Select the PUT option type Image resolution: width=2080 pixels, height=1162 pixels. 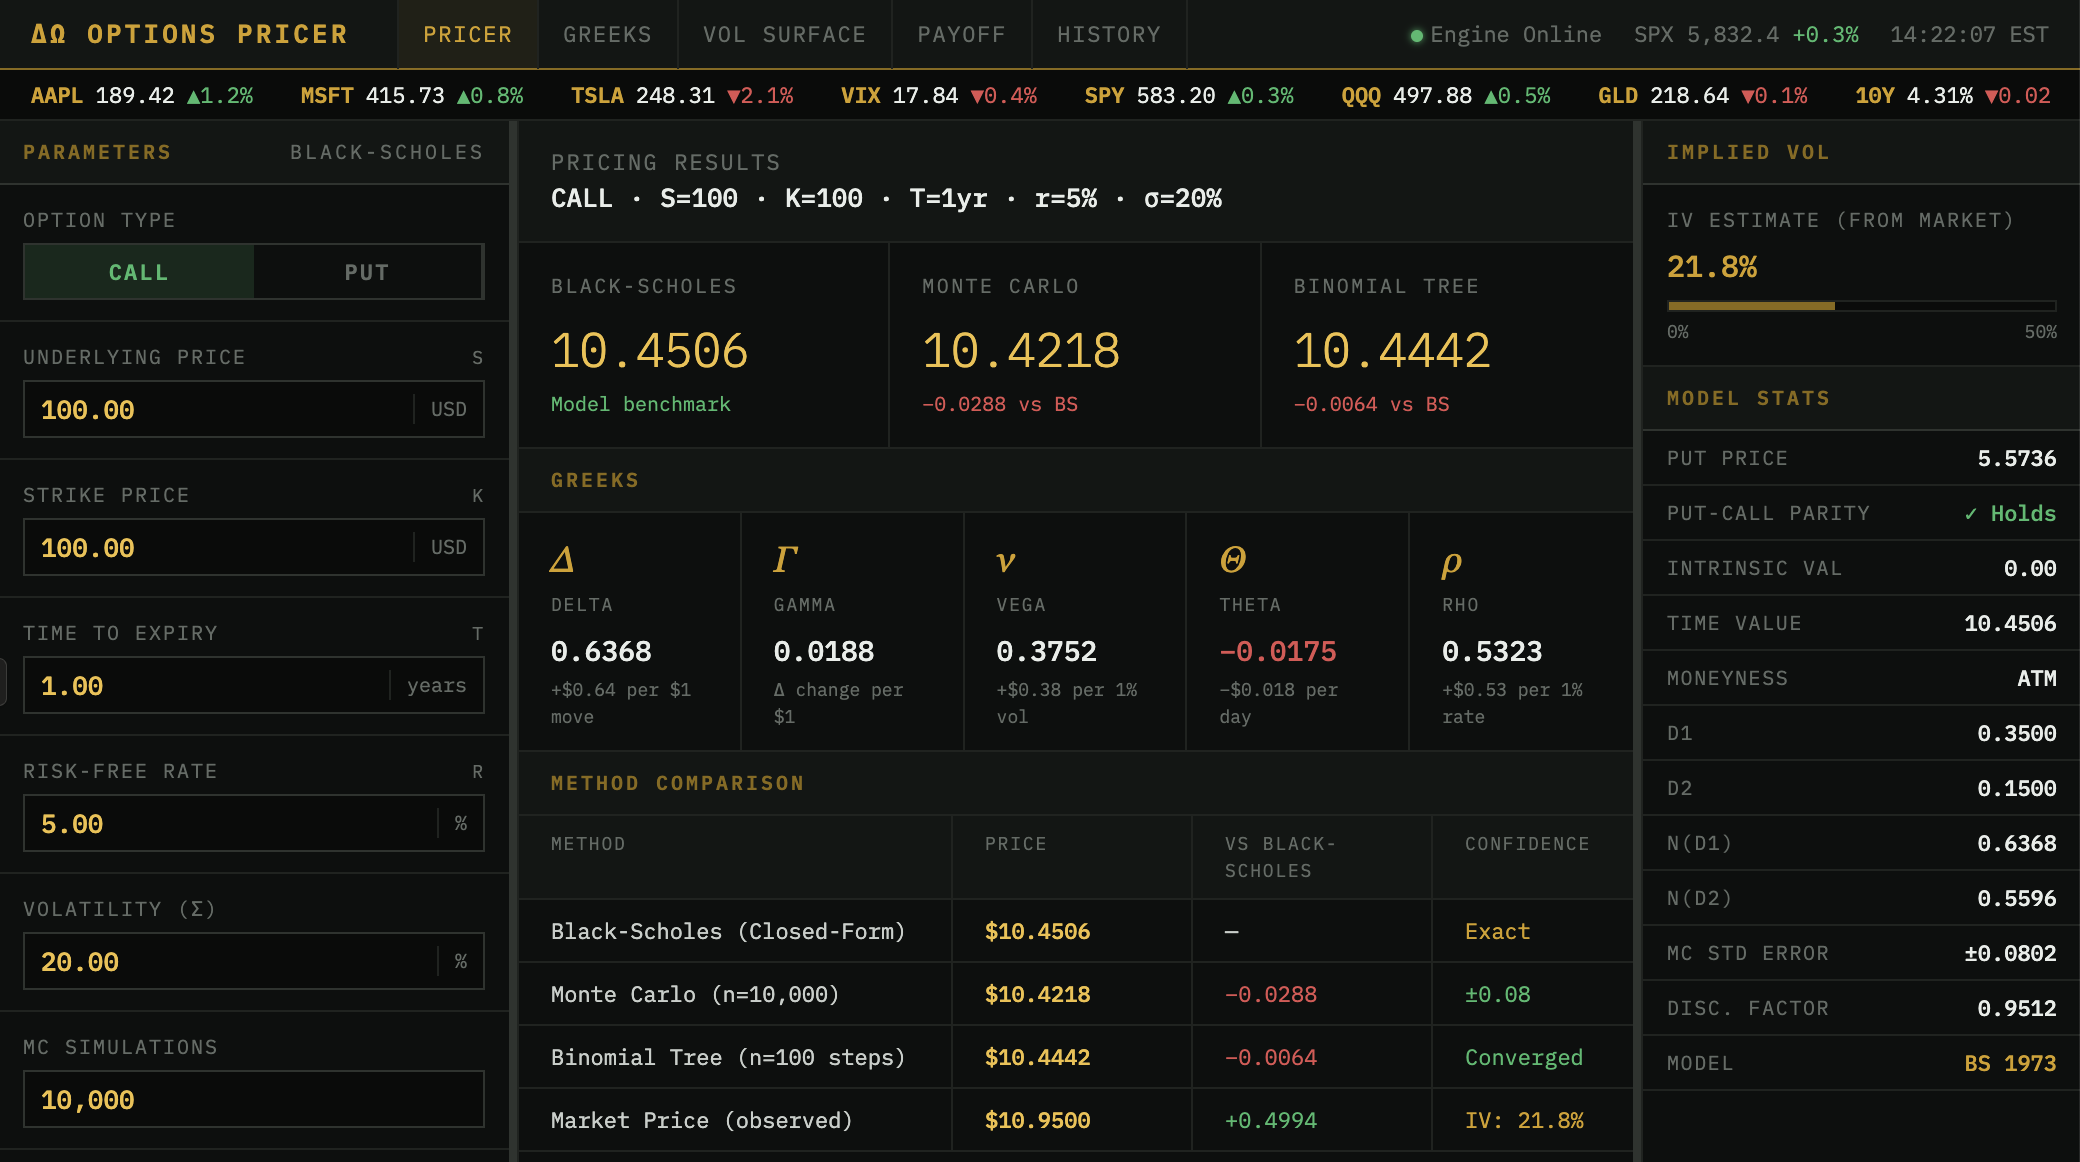tap(367, 272)
